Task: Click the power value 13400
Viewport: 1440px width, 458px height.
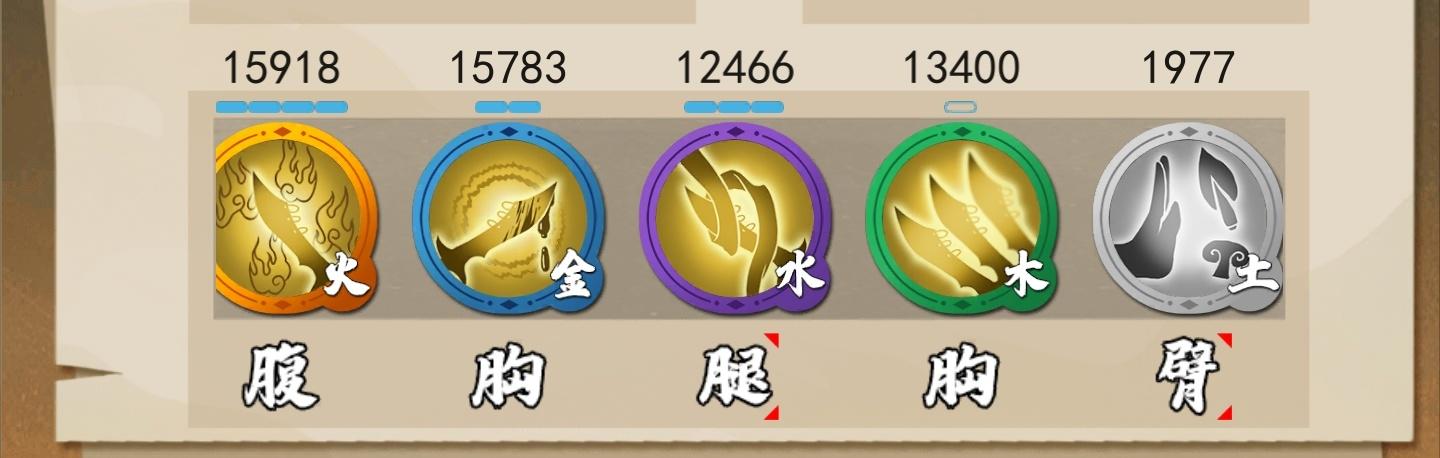Action: tap(961, 69)
